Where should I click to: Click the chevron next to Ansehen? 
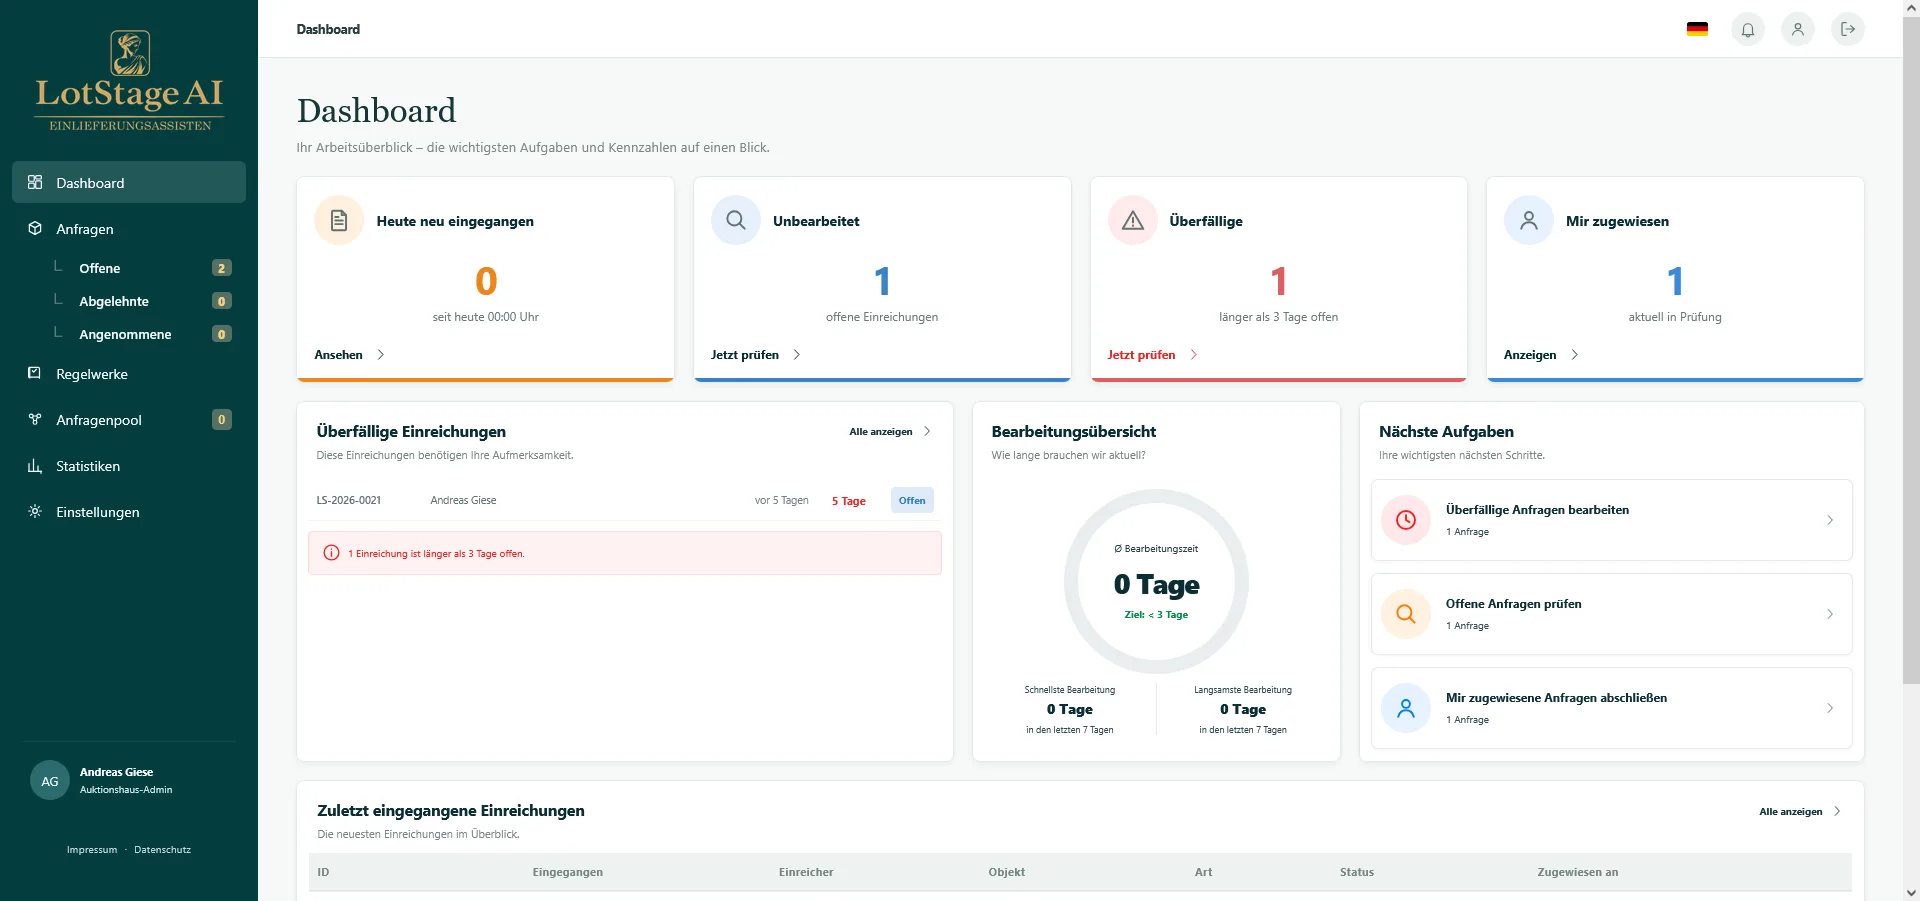coord(381,355)
